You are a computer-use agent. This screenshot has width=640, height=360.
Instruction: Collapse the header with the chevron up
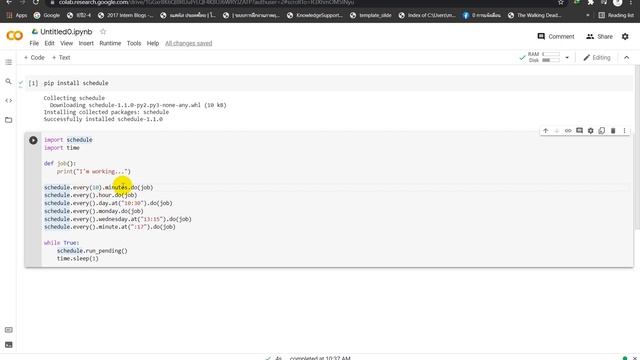[627, 58]
